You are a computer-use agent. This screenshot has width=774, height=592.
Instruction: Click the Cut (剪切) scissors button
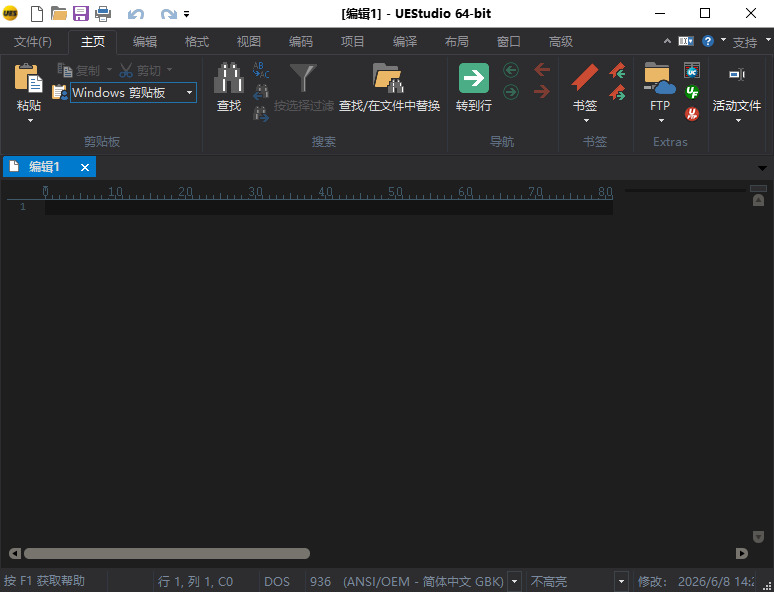140,70
